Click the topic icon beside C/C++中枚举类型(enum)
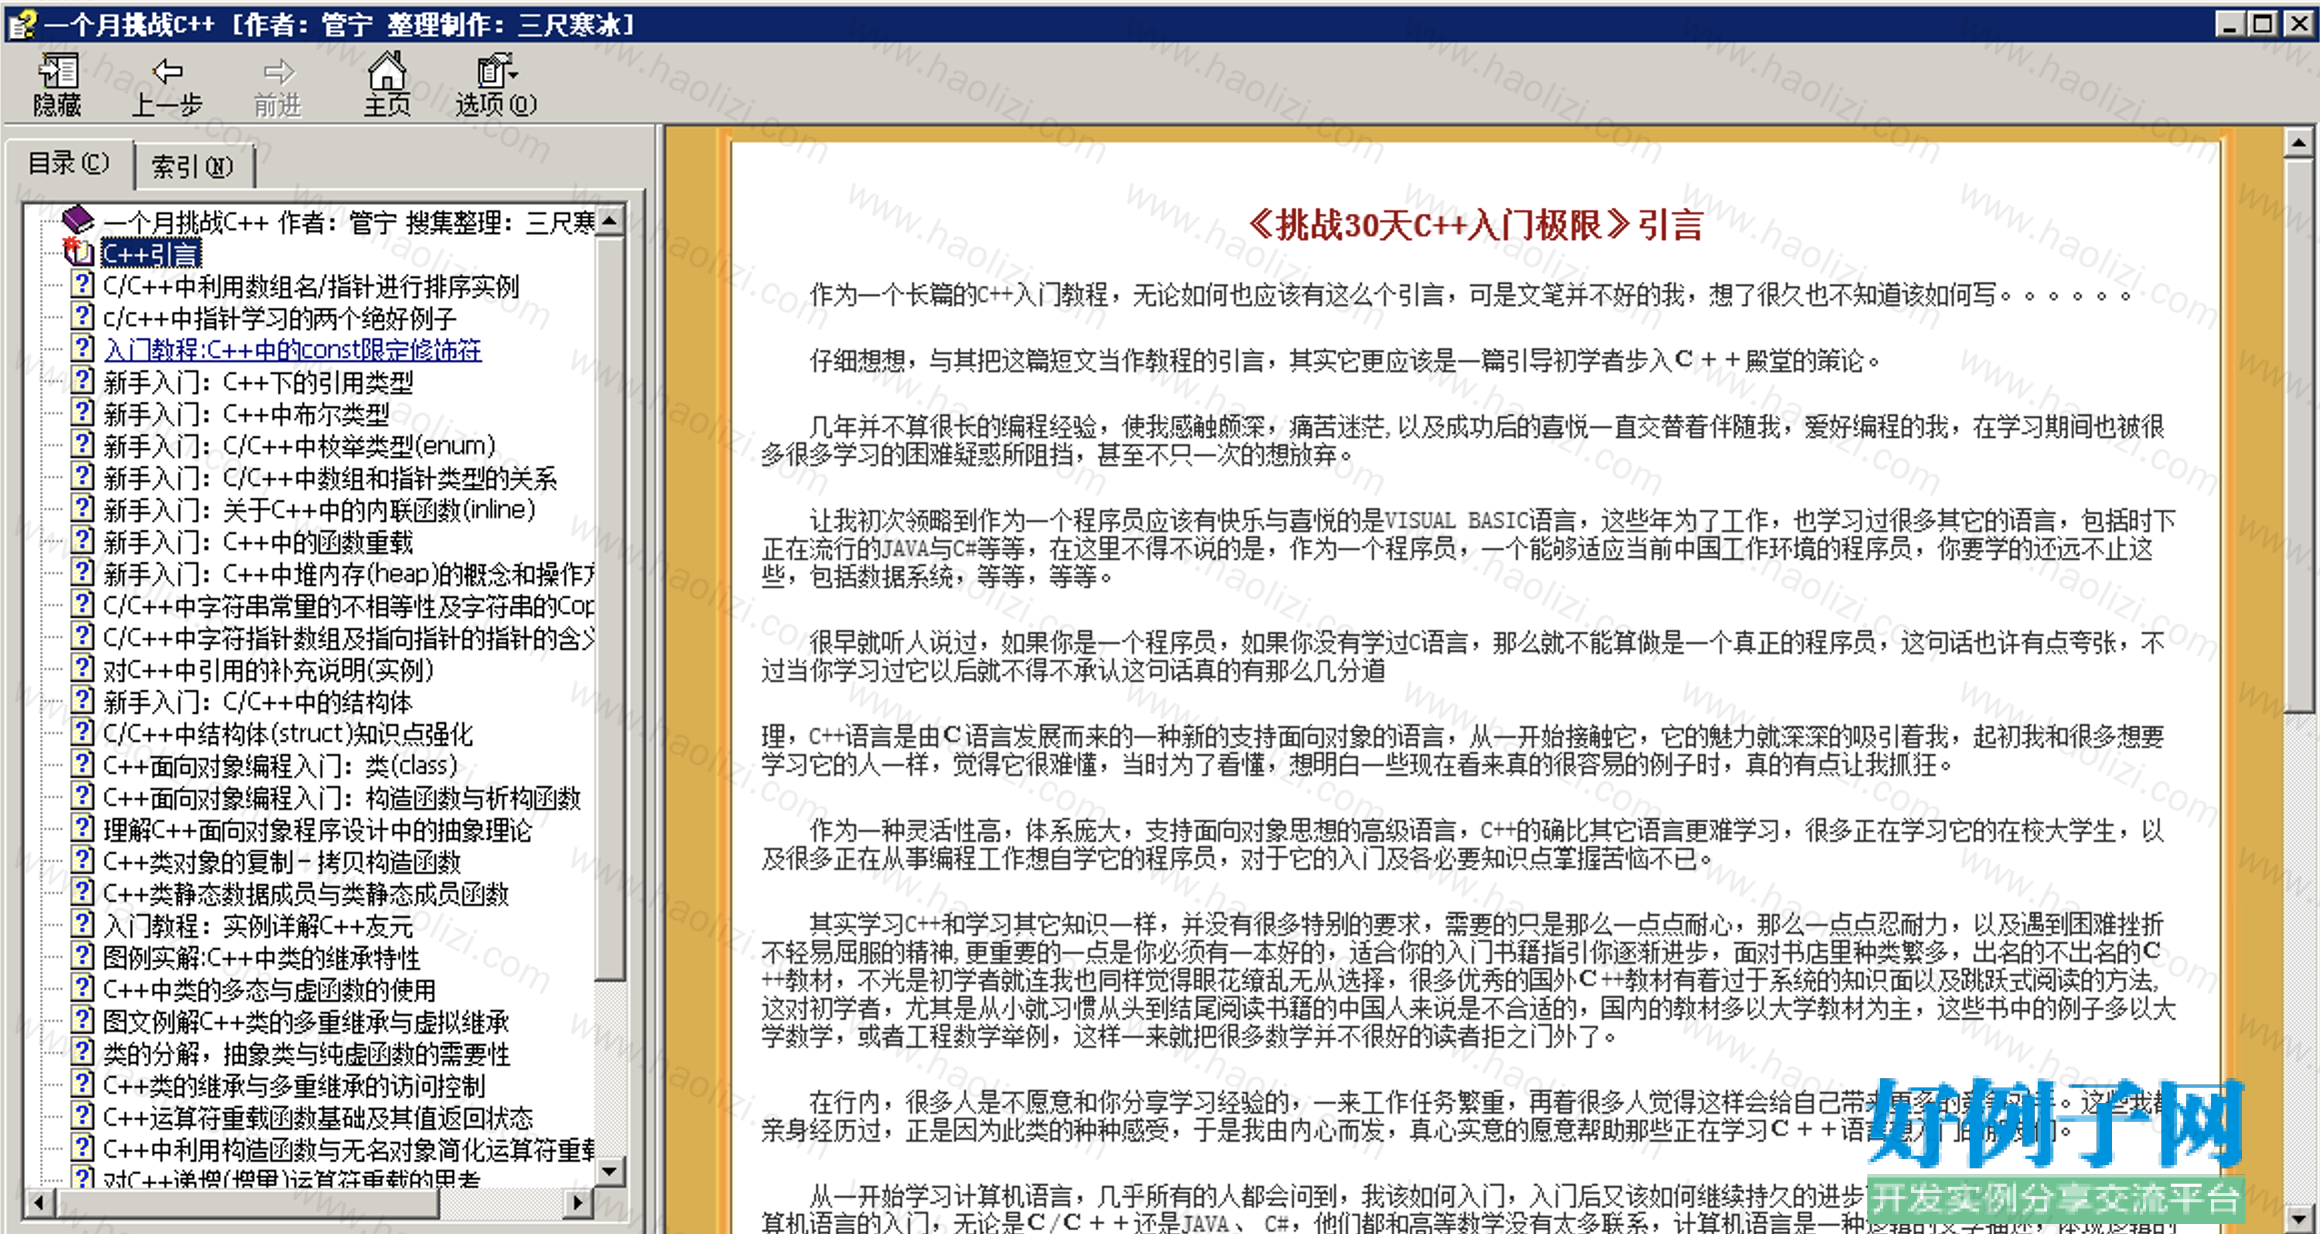This screenshot has width=2320, height=1234. [83, 445]
